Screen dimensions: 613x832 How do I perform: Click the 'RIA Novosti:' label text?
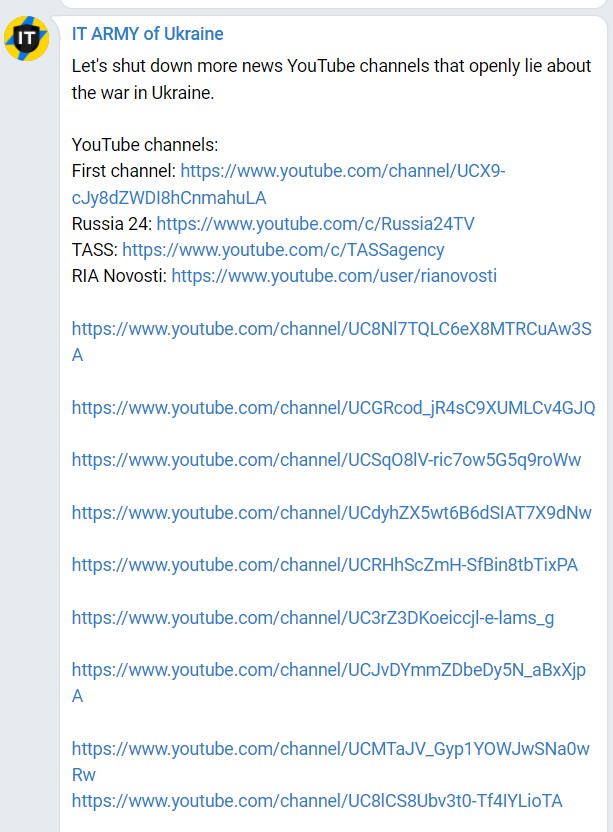tap(119, 276)
